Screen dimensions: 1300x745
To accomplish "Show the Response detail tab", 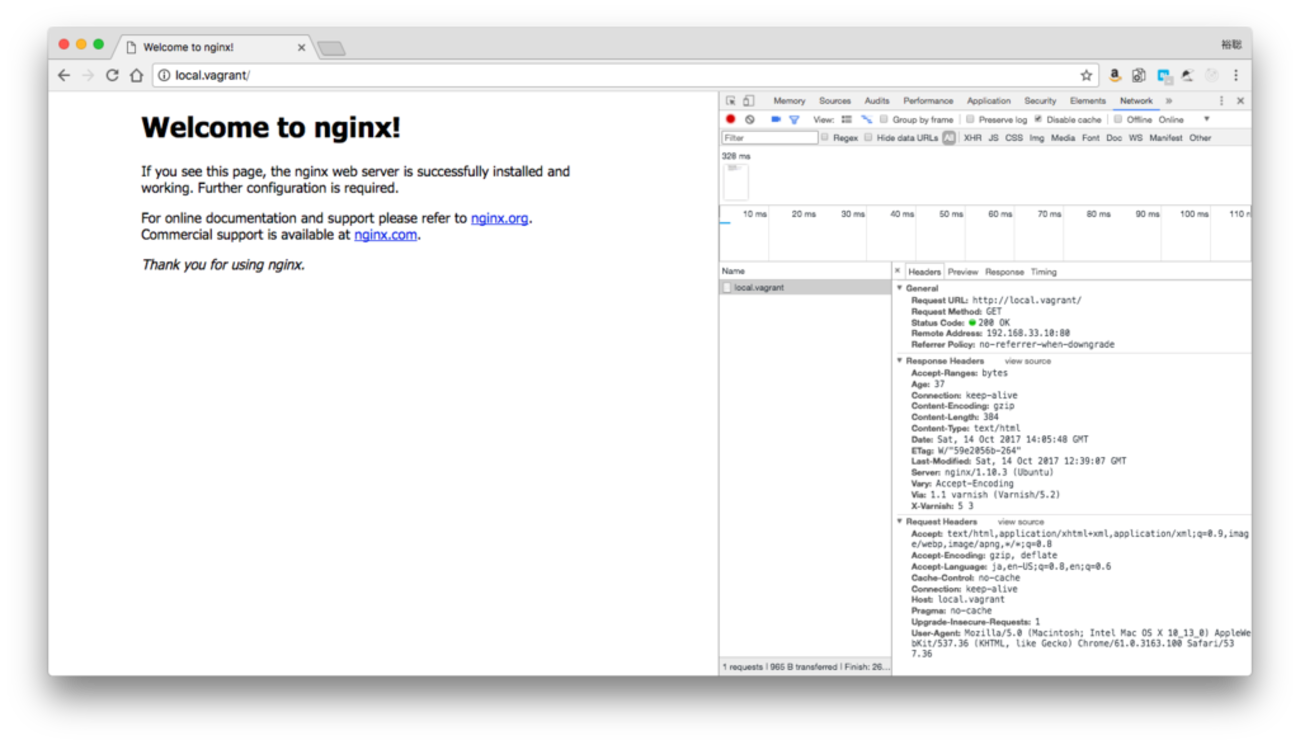I will click(1004, 272).
